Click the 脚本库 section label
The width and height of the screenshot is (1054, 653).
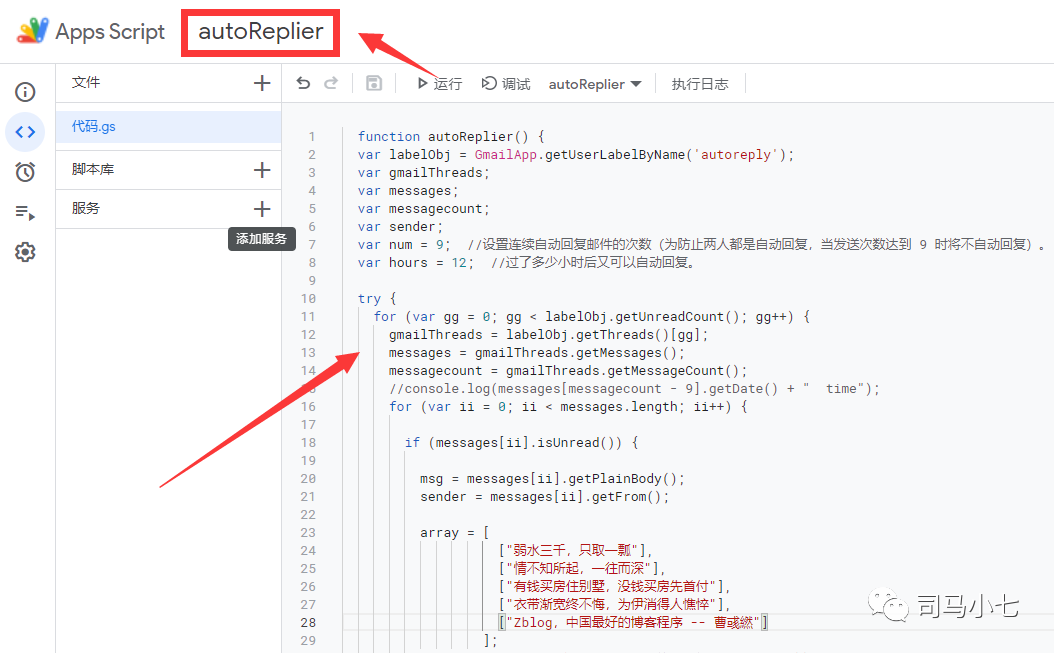(x=93, y=169)
